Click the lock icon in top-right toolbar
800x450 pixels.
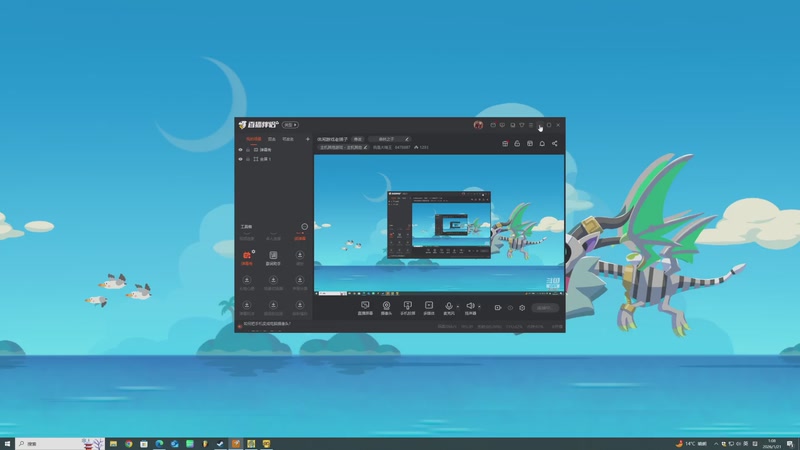coord(517,143)
